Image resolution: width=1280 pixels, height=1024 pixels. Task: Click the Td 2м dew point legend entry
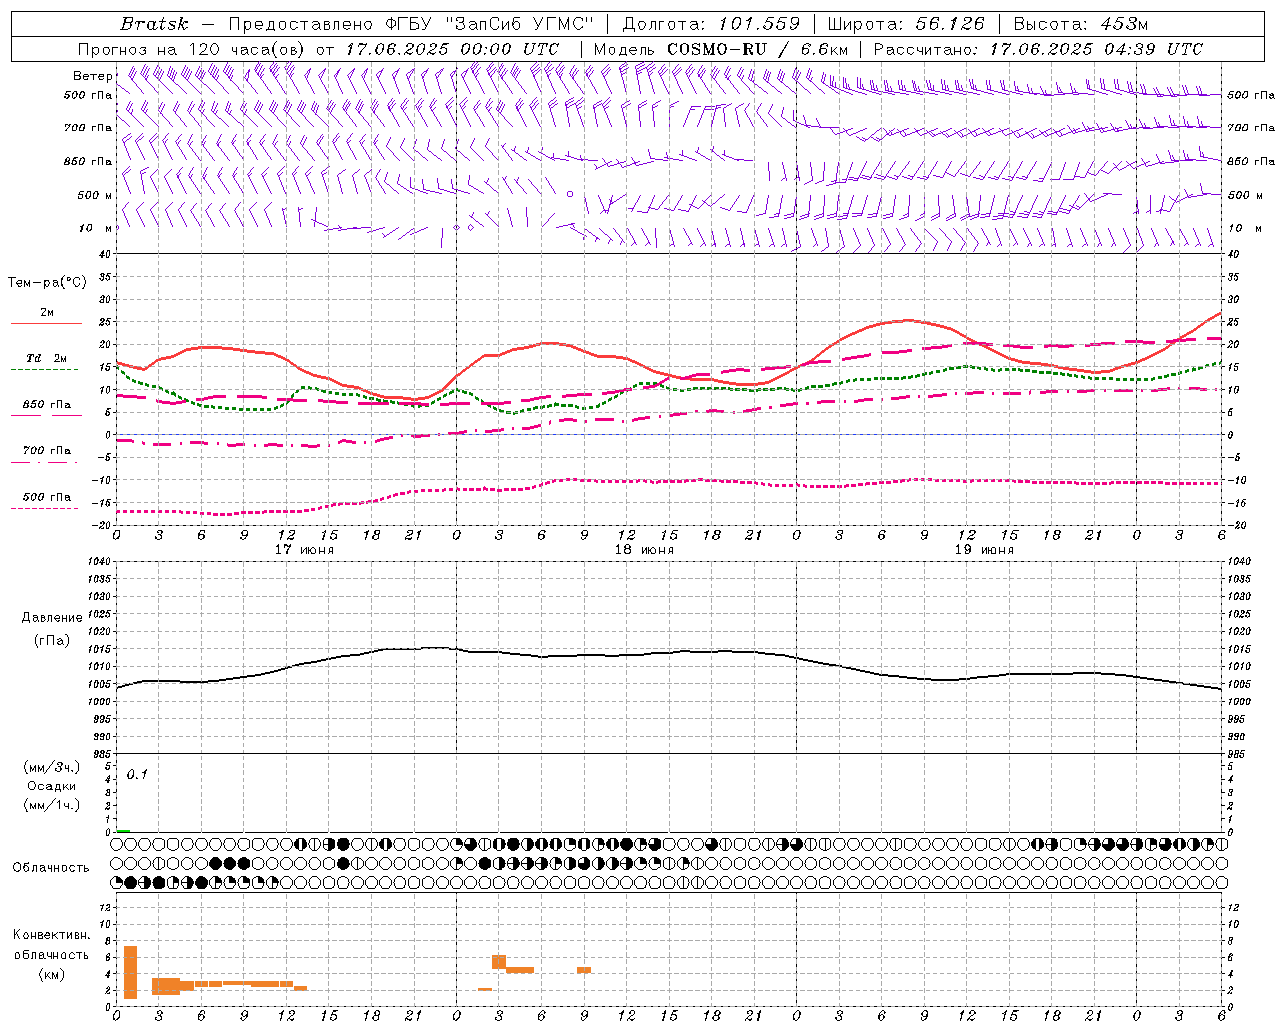point(46,358)
